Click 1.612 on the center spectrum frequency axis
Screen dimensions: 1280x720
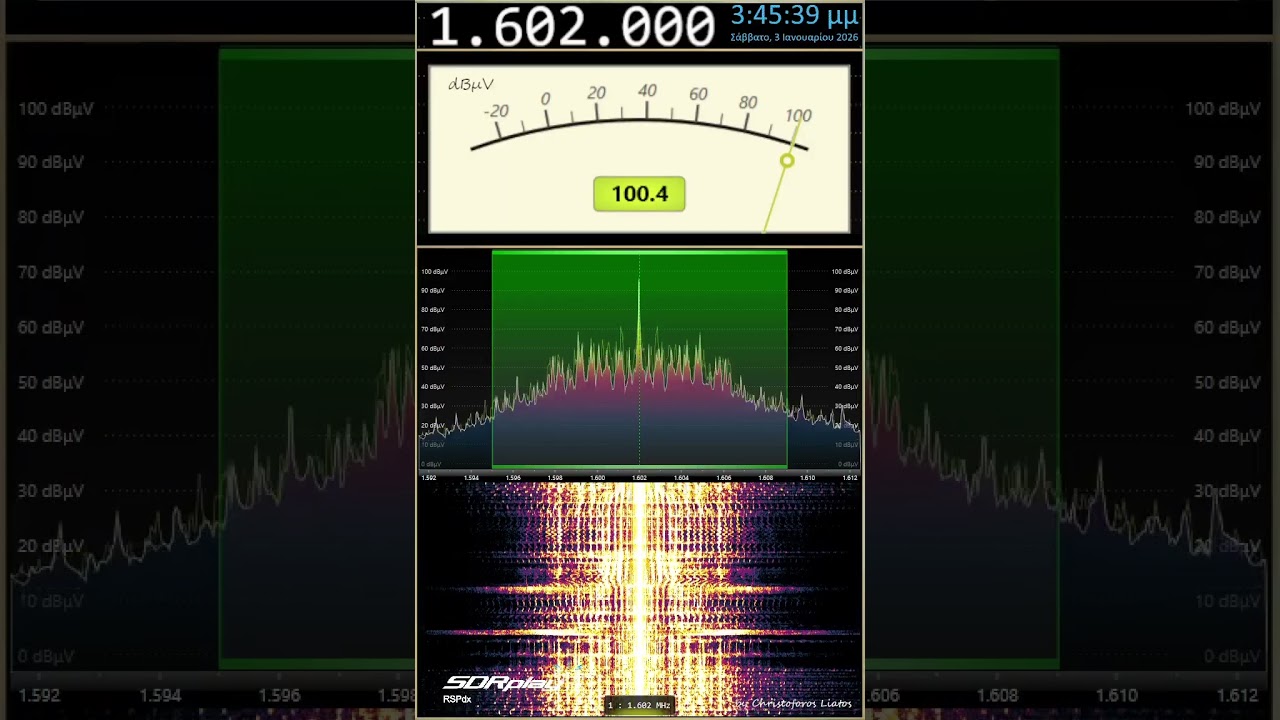click(x=849, y=478)
